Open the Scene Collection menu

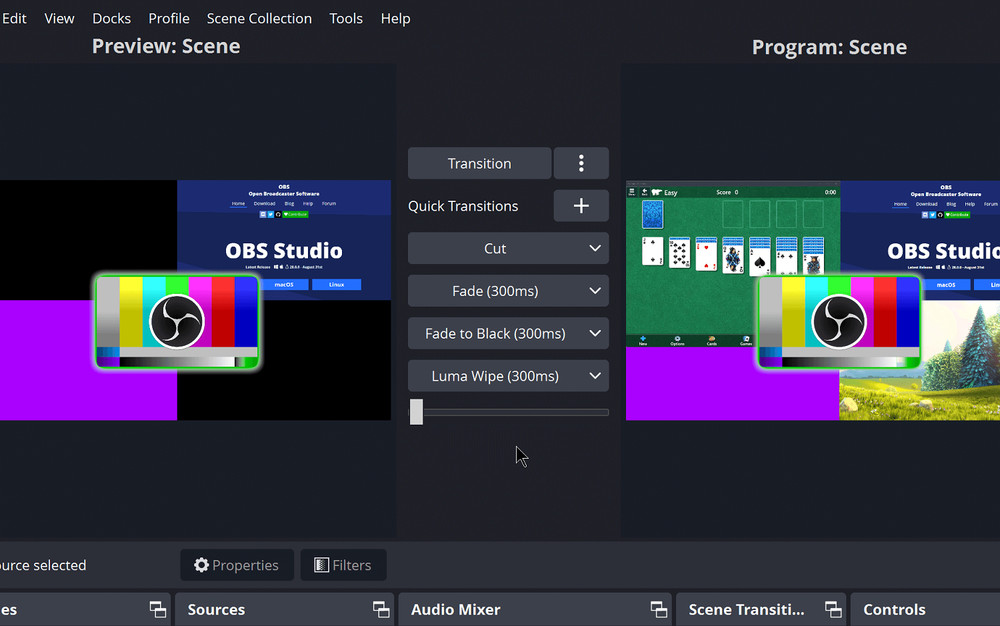tap(259, 18)
